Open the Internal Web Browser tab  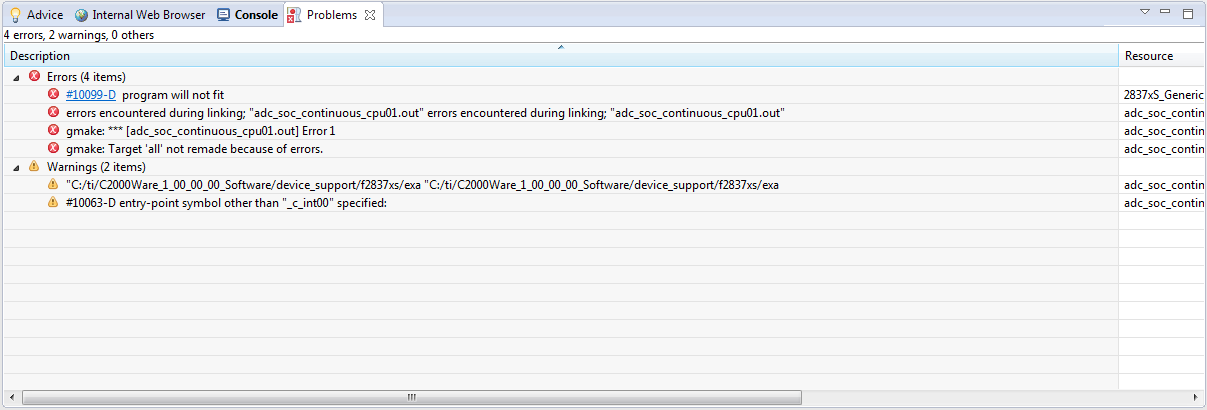click(139, 15)
